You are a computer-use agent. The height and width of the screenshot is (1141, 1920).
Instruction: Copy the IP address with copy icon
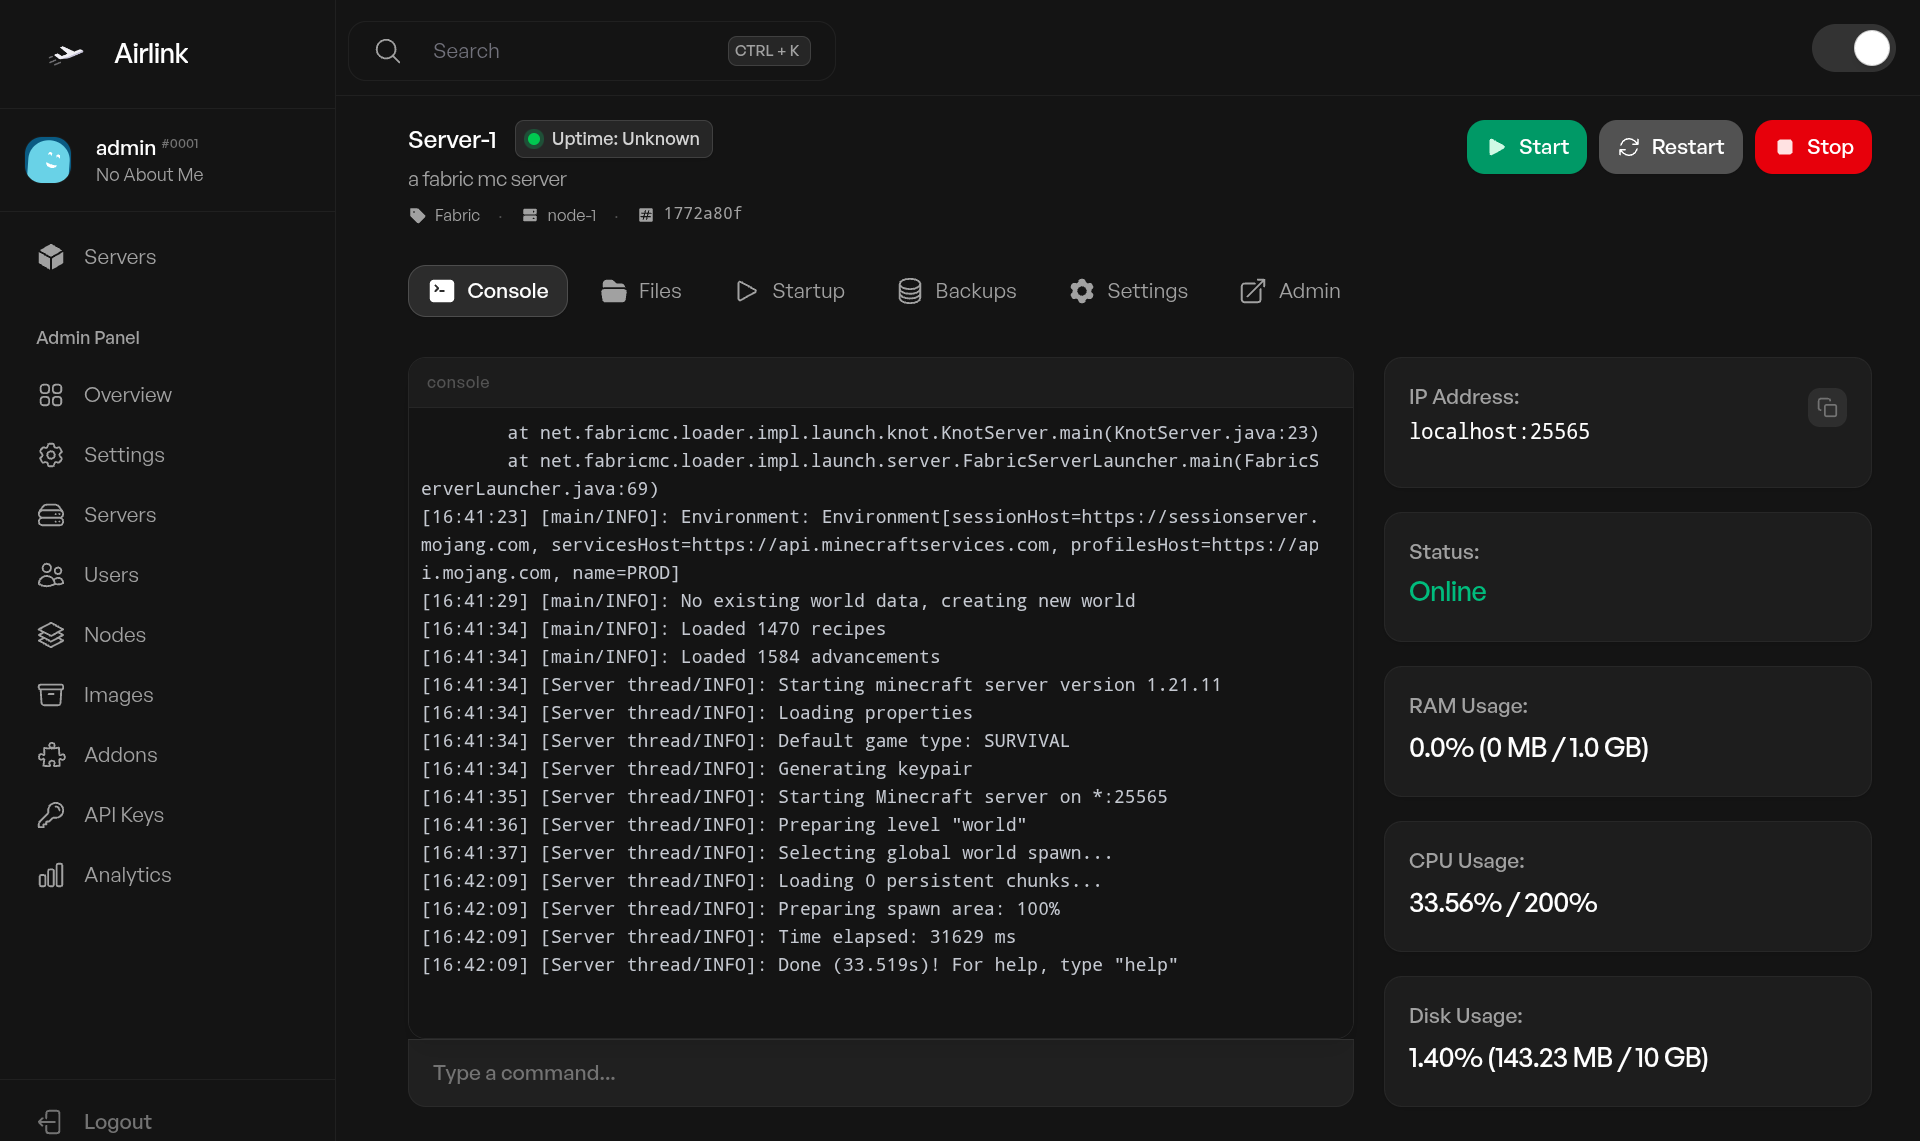(1826, 408)
